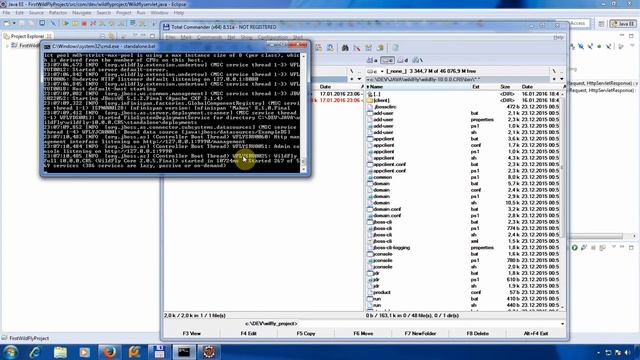Open Eclipse Window menu
The image size is (640, 360).
pos(159,13)
